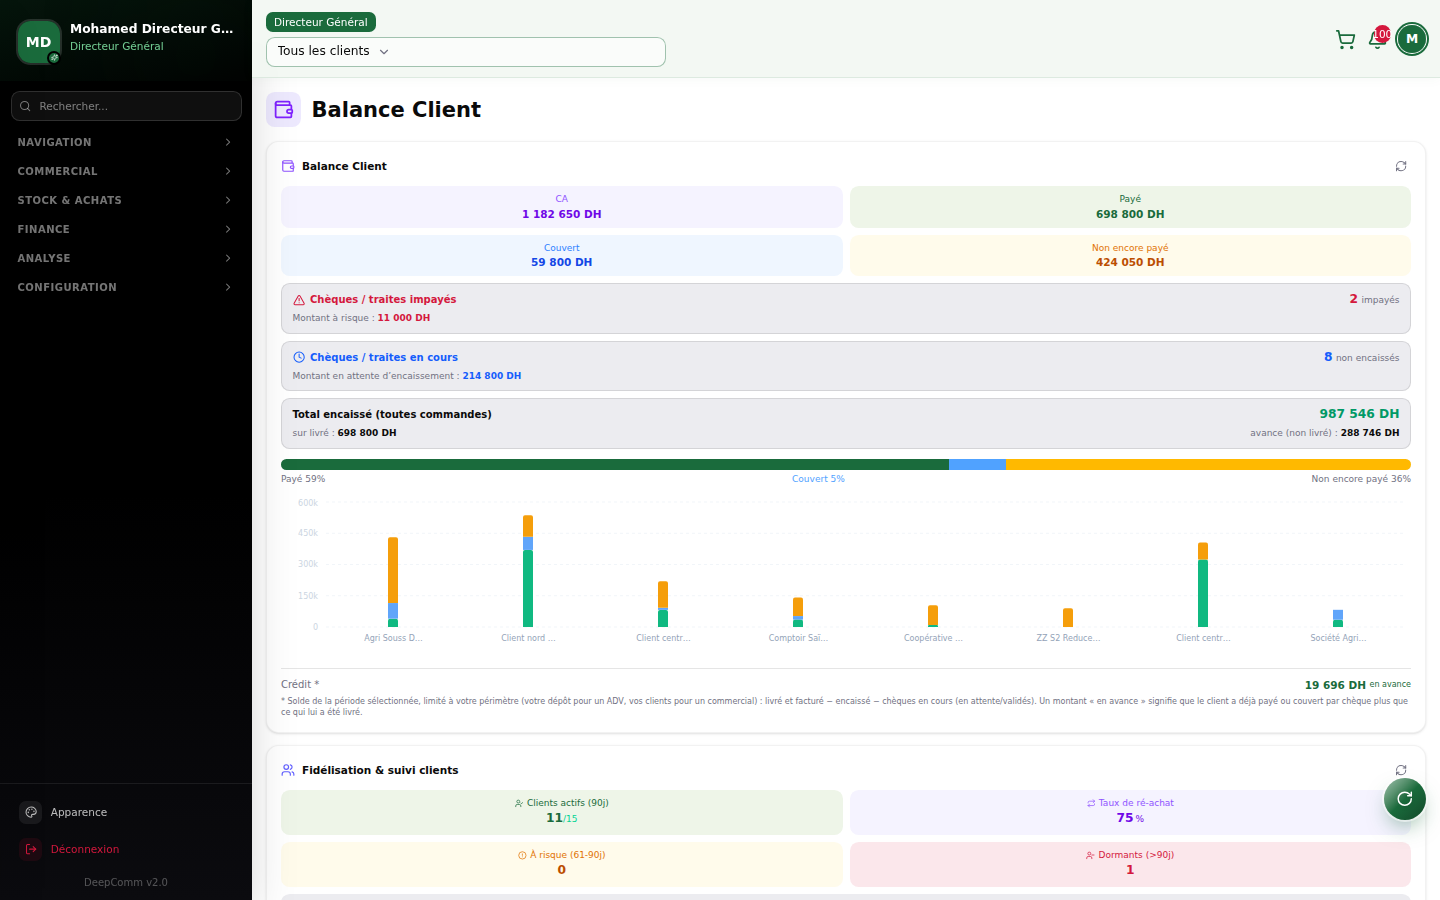Screen dimensions: 1440x900
Task: Expand the FINANCE sidebar section
Action: pyautogui.click(x=126, y=229)
